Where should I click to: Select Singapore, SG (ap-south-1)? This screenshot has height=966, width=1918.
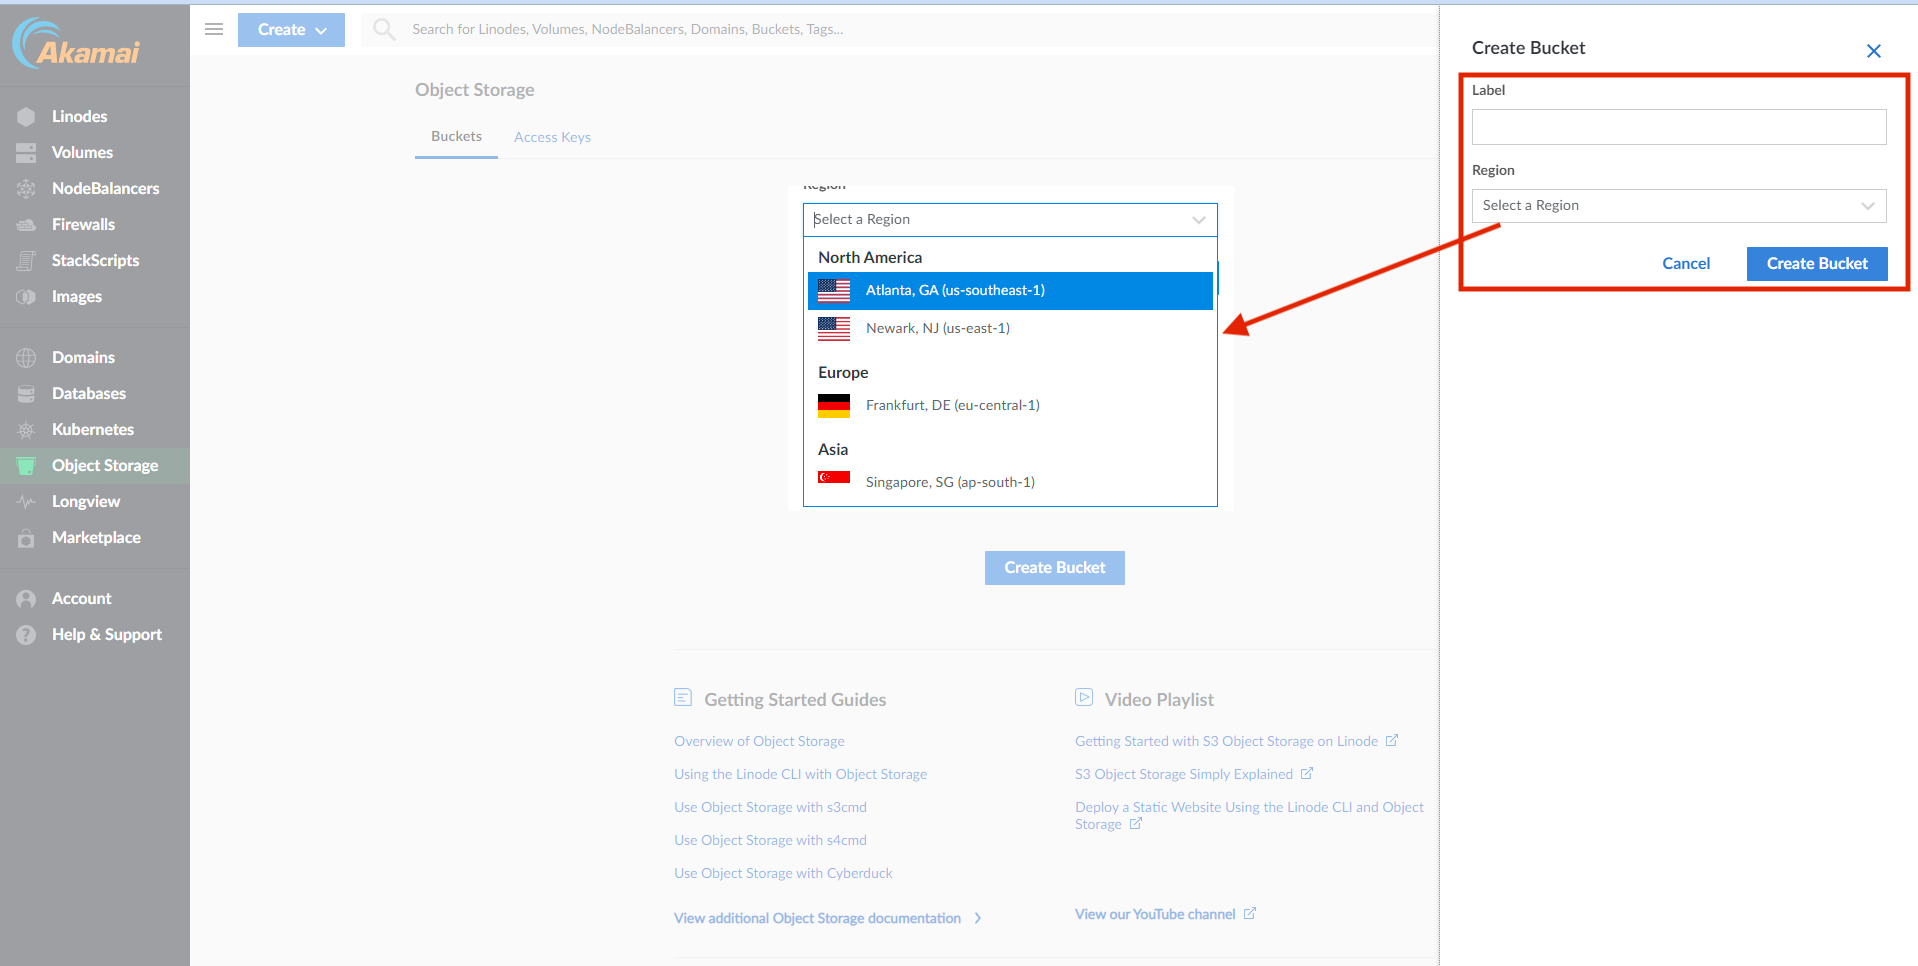pyautogui.click(x=1010, y=482)
